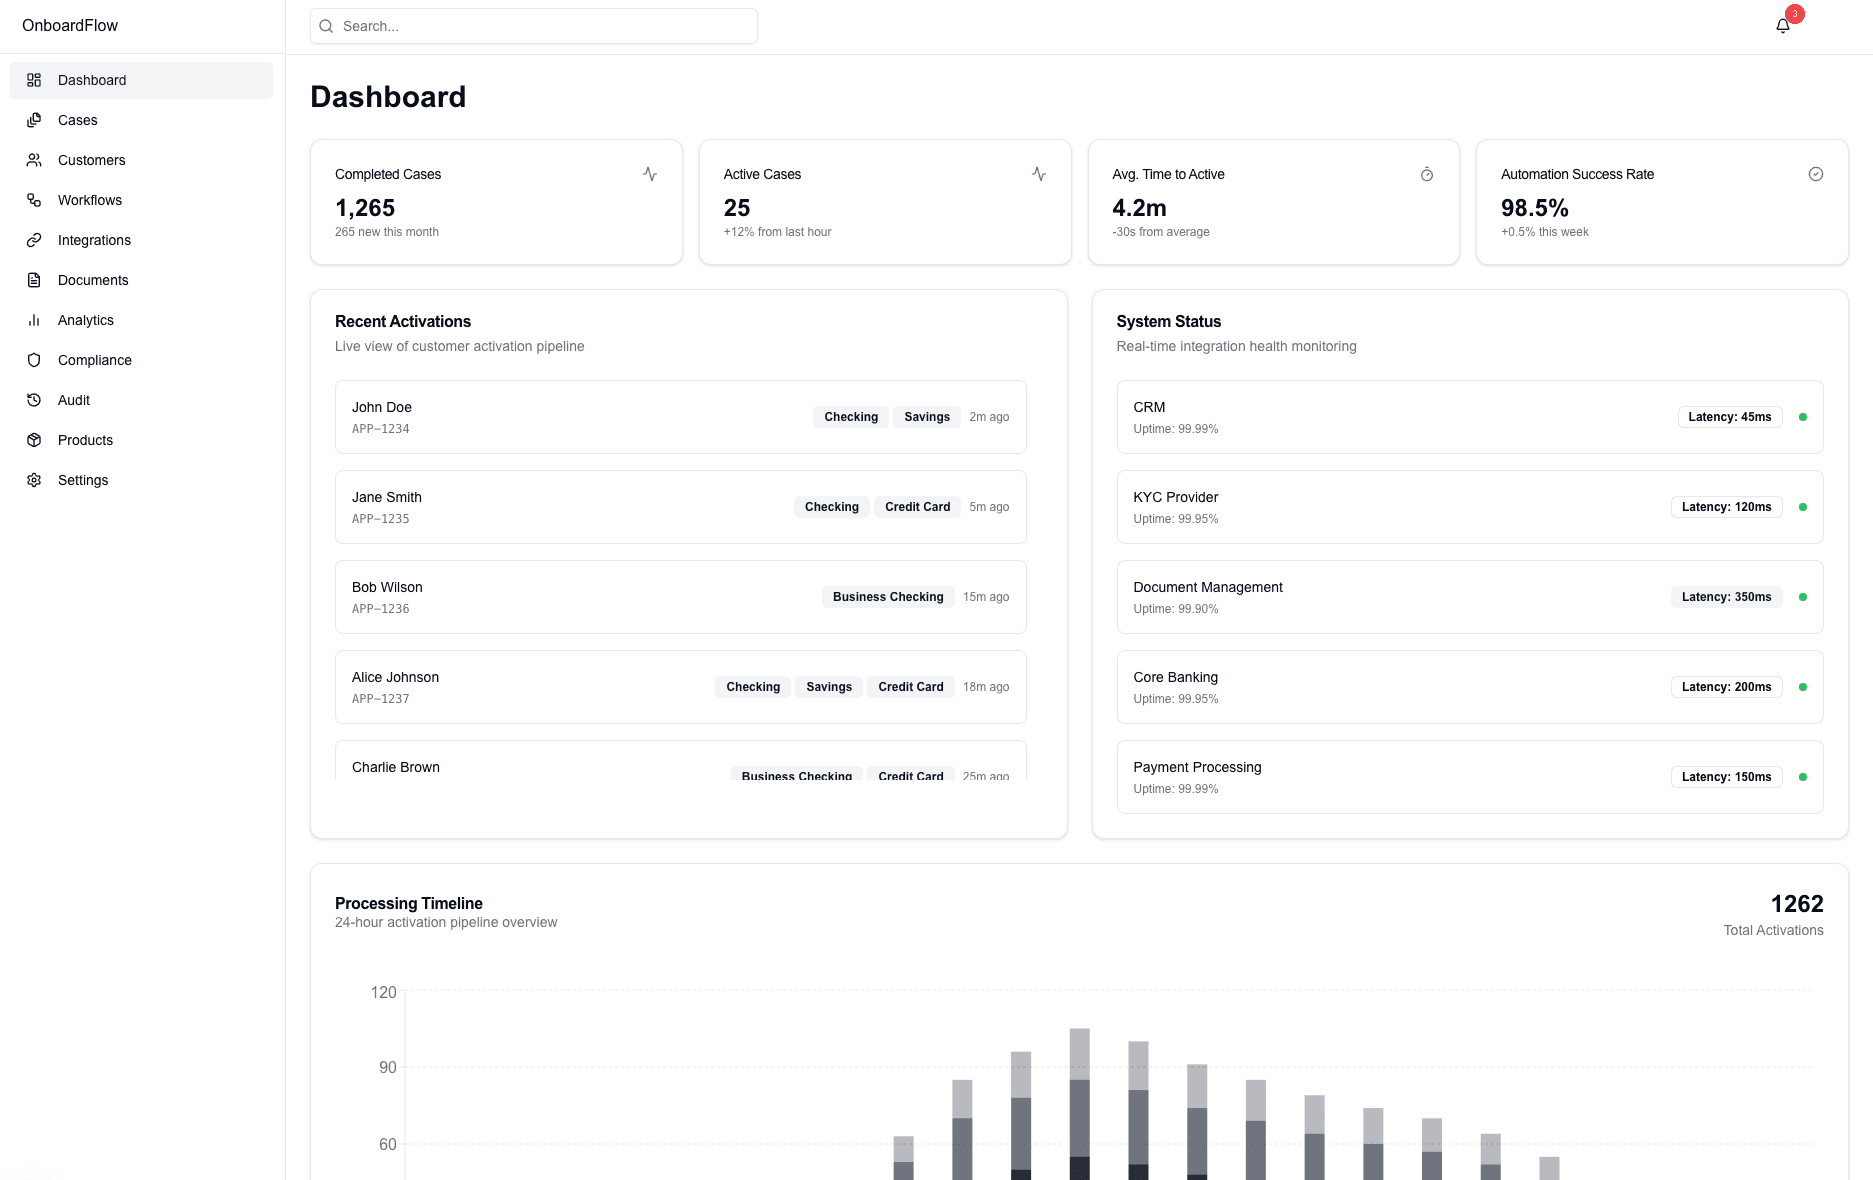Click the Audit history icon
This screenshot has height=1180, width=1873.
[x=34, y=400]
